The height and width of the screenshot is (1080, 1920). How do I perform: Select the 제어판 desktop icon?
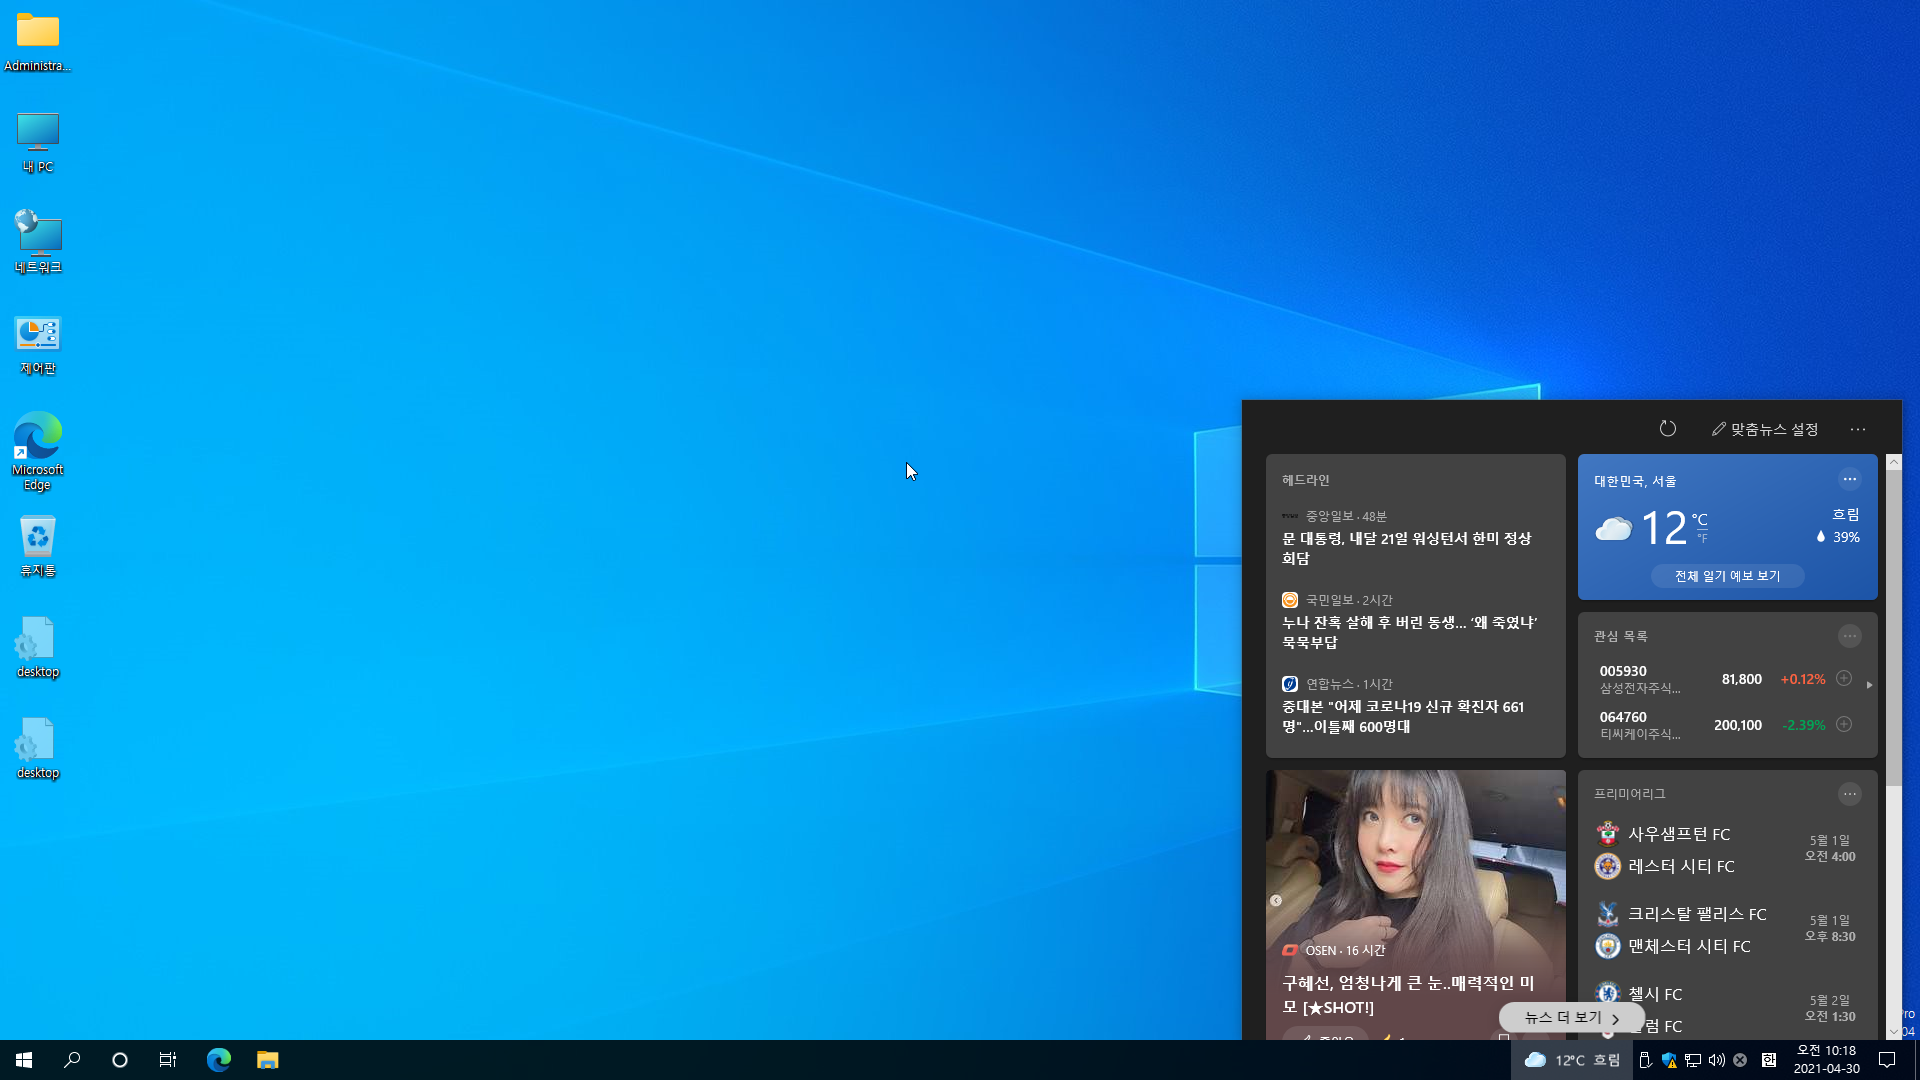[38, 344]
